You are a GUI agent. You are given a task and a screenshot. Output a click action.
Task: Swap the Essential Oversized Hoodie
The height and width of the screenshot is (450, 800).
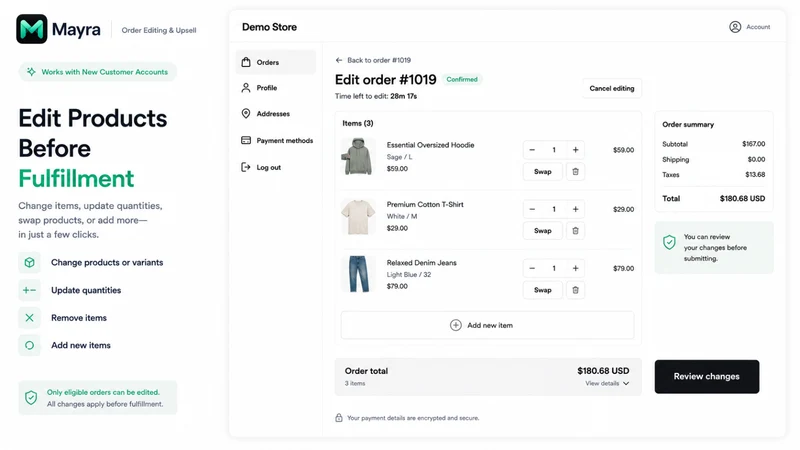click(x=543, y=171)
